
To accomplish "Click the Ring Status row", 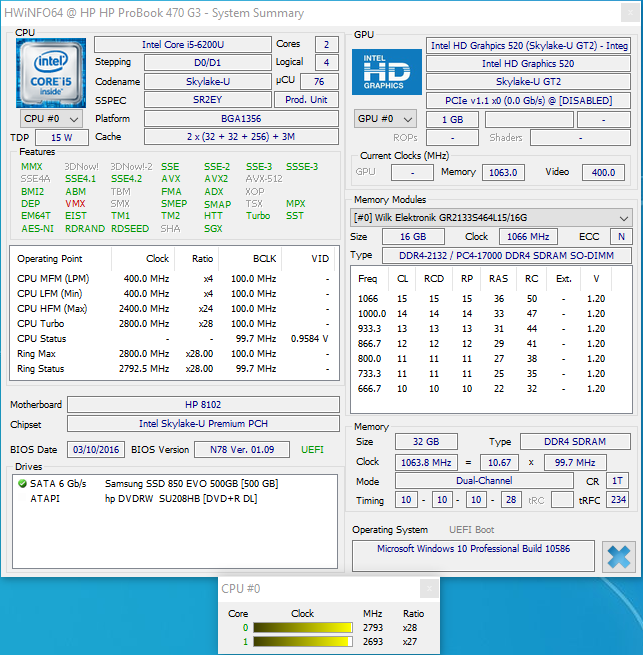I will pyautogui.click(x=174, y=369).
